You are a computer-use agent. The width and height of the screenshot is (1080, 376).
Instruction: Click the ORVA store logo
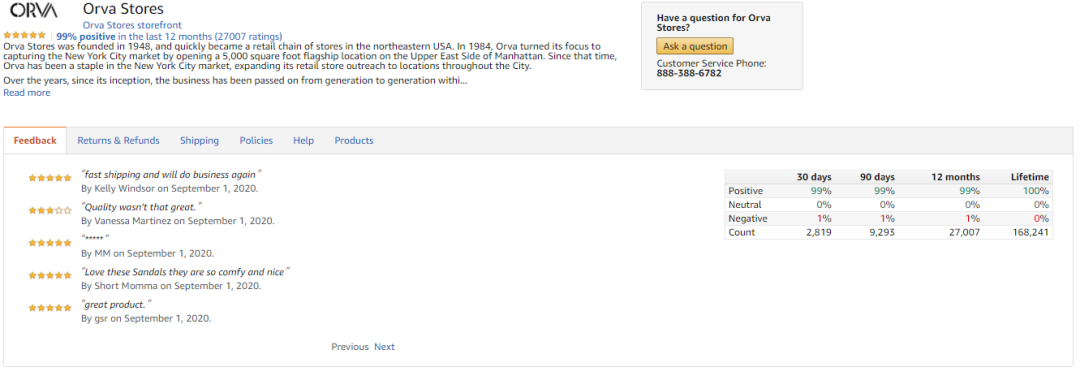[34, 11]
